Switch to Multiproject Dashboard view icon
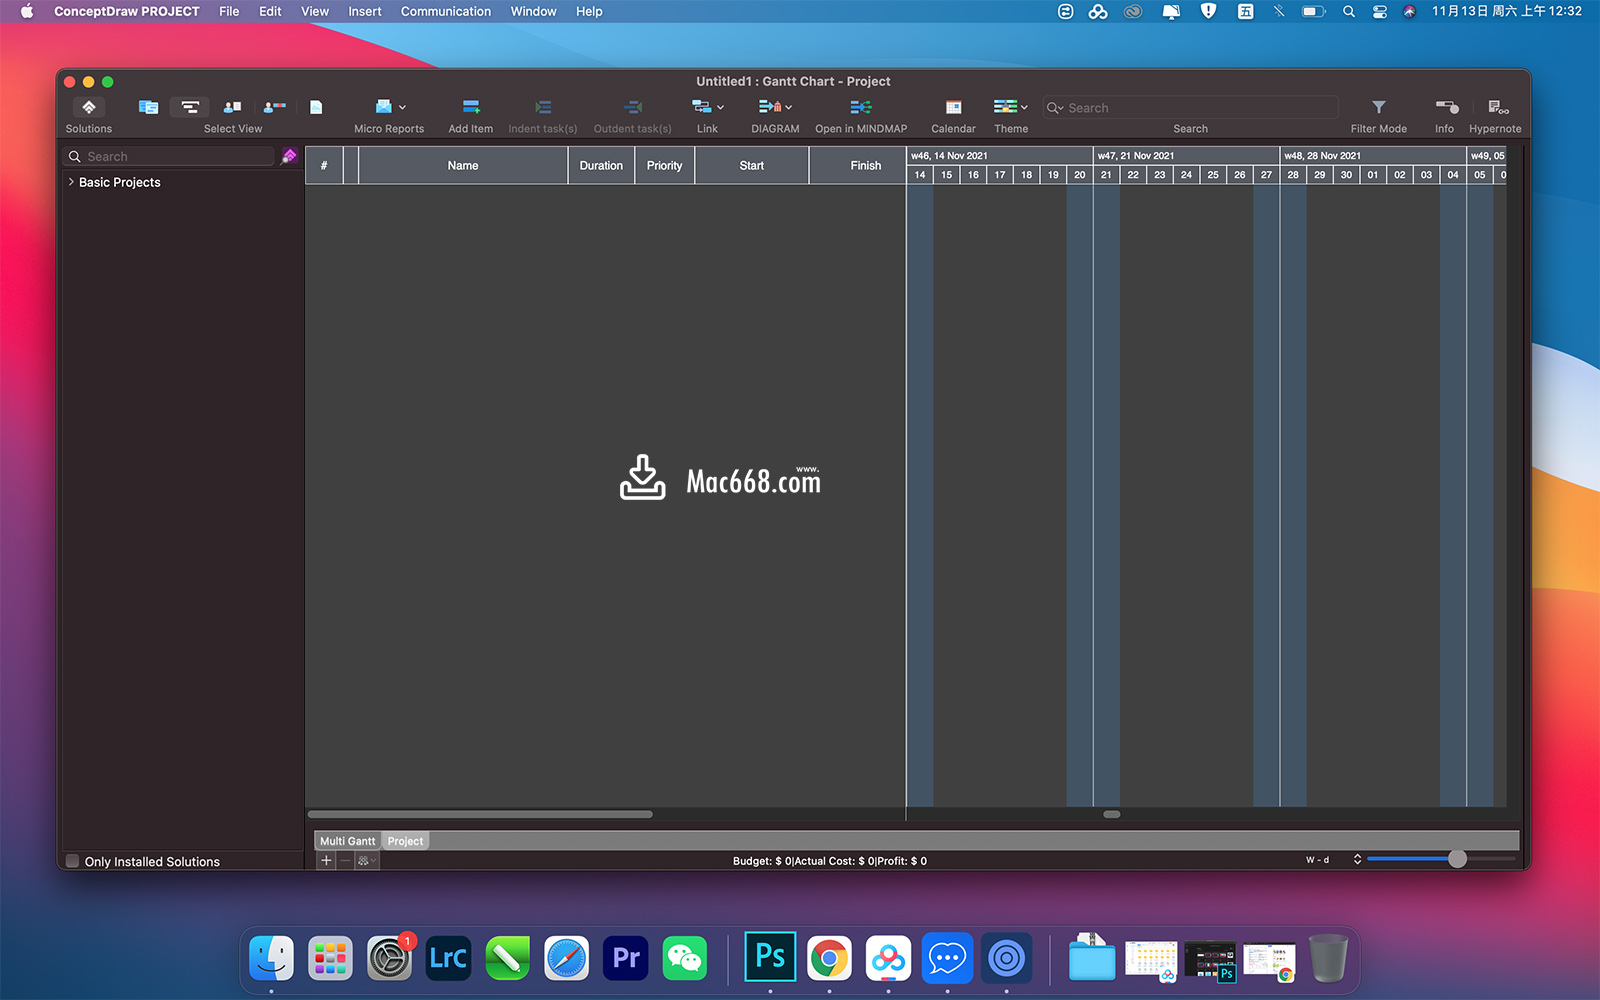This screenshot has width=1600, height=1000. [148, 107]
